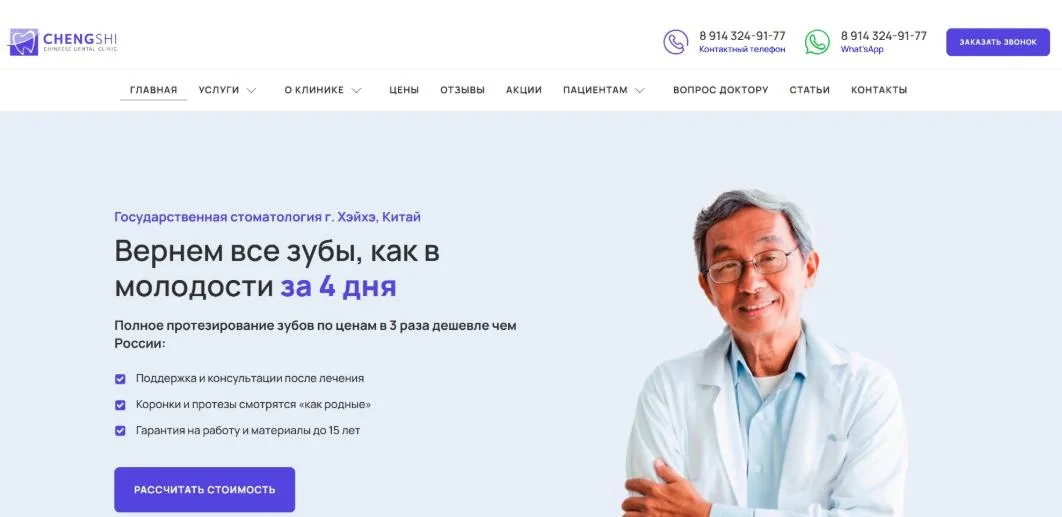
Task: Open the green WhatsApp icon
Action: (x=817, y=42)
